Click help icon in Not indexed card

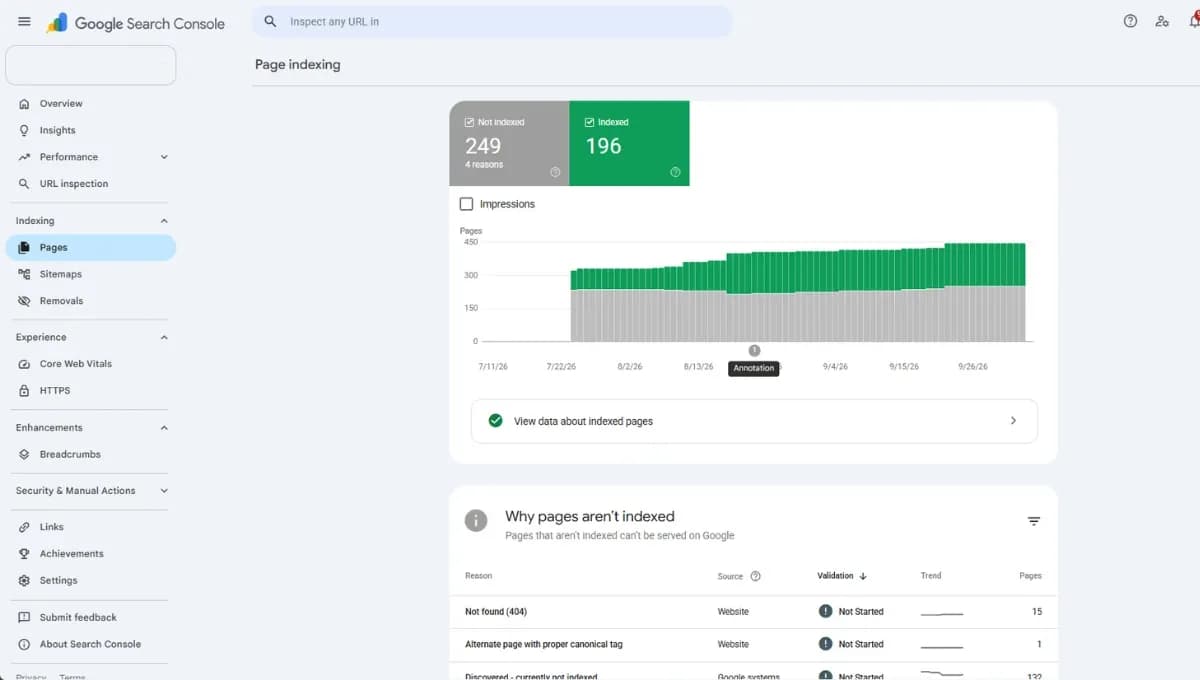(555, 172)
